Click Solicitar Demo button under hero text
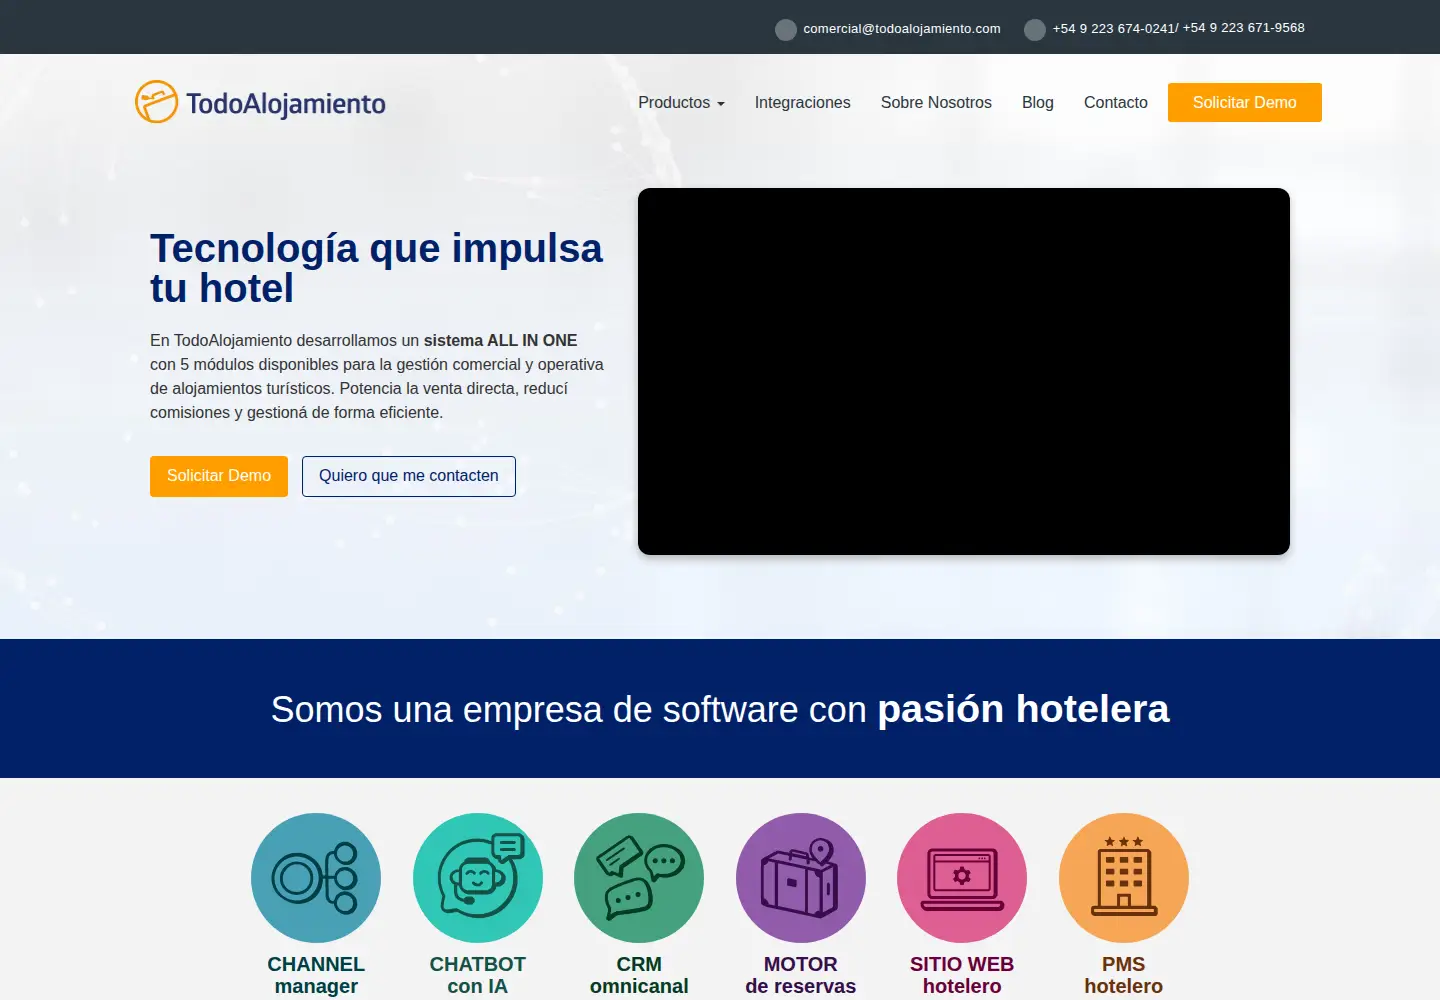The image size is (1440, 1000). point(219,476)
